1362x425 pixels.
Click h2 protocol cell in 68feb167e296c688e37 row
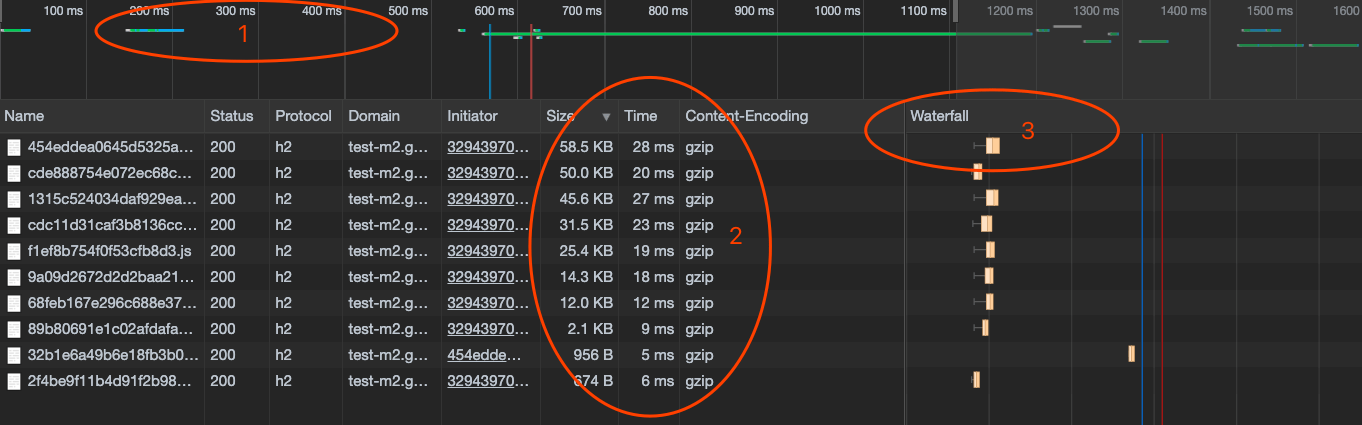point(283,303)
